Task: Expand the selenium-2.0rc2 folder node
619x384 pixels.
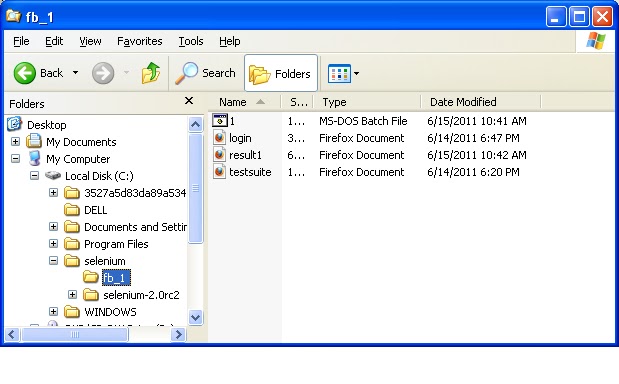Action: tap(72, 294)
